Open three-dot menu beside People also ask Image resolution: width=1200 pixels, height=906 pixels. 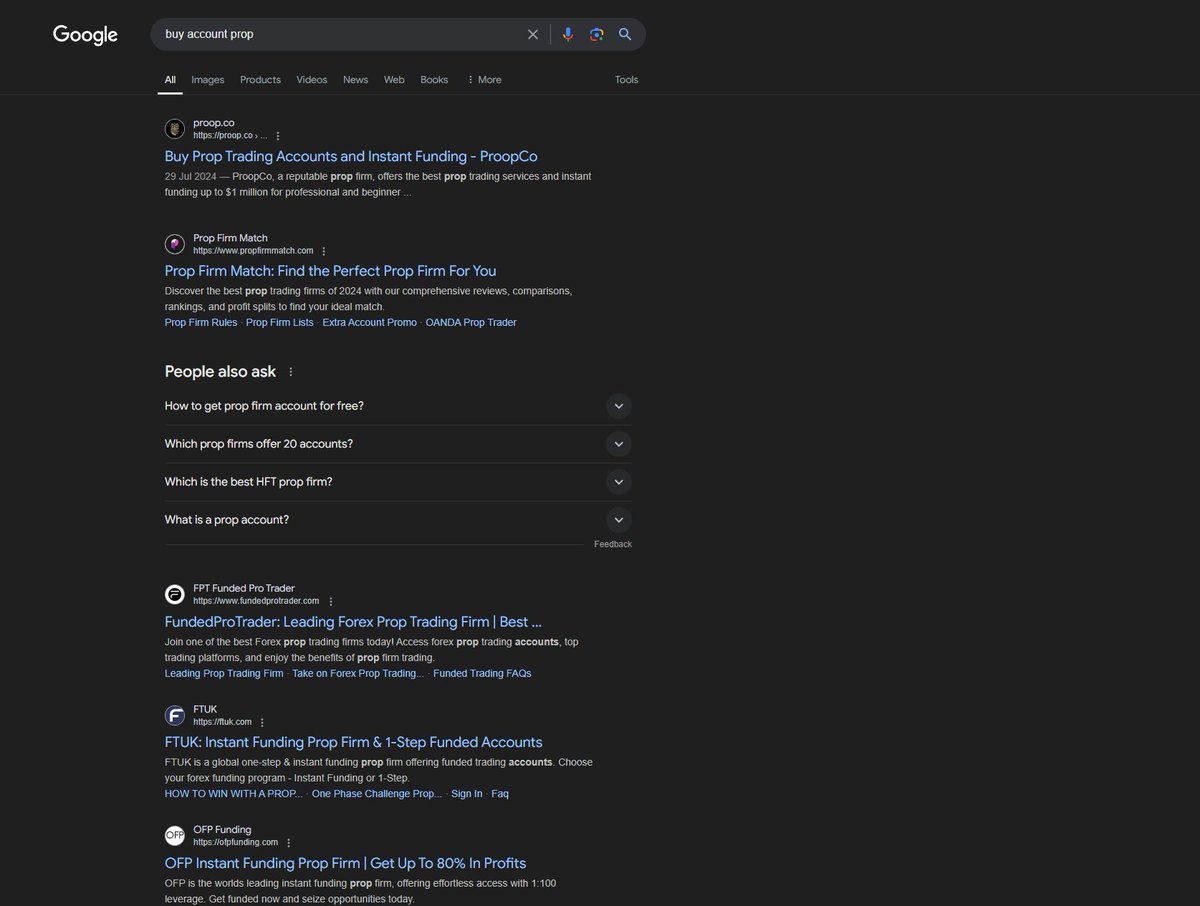coord(291,372)
